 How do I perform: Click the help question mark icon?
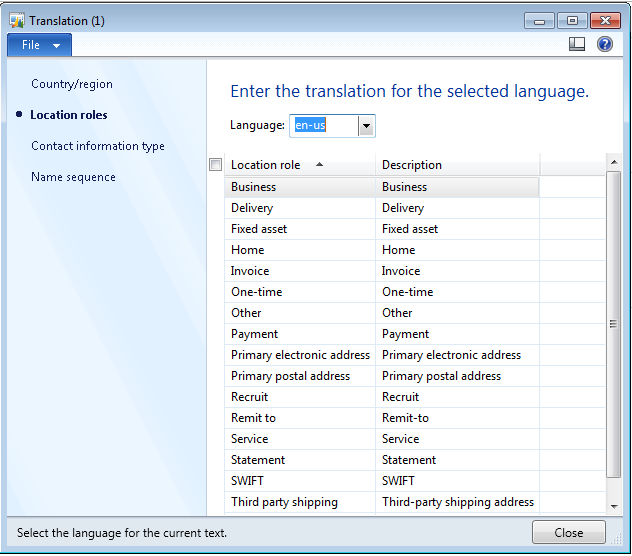[605, 44]
